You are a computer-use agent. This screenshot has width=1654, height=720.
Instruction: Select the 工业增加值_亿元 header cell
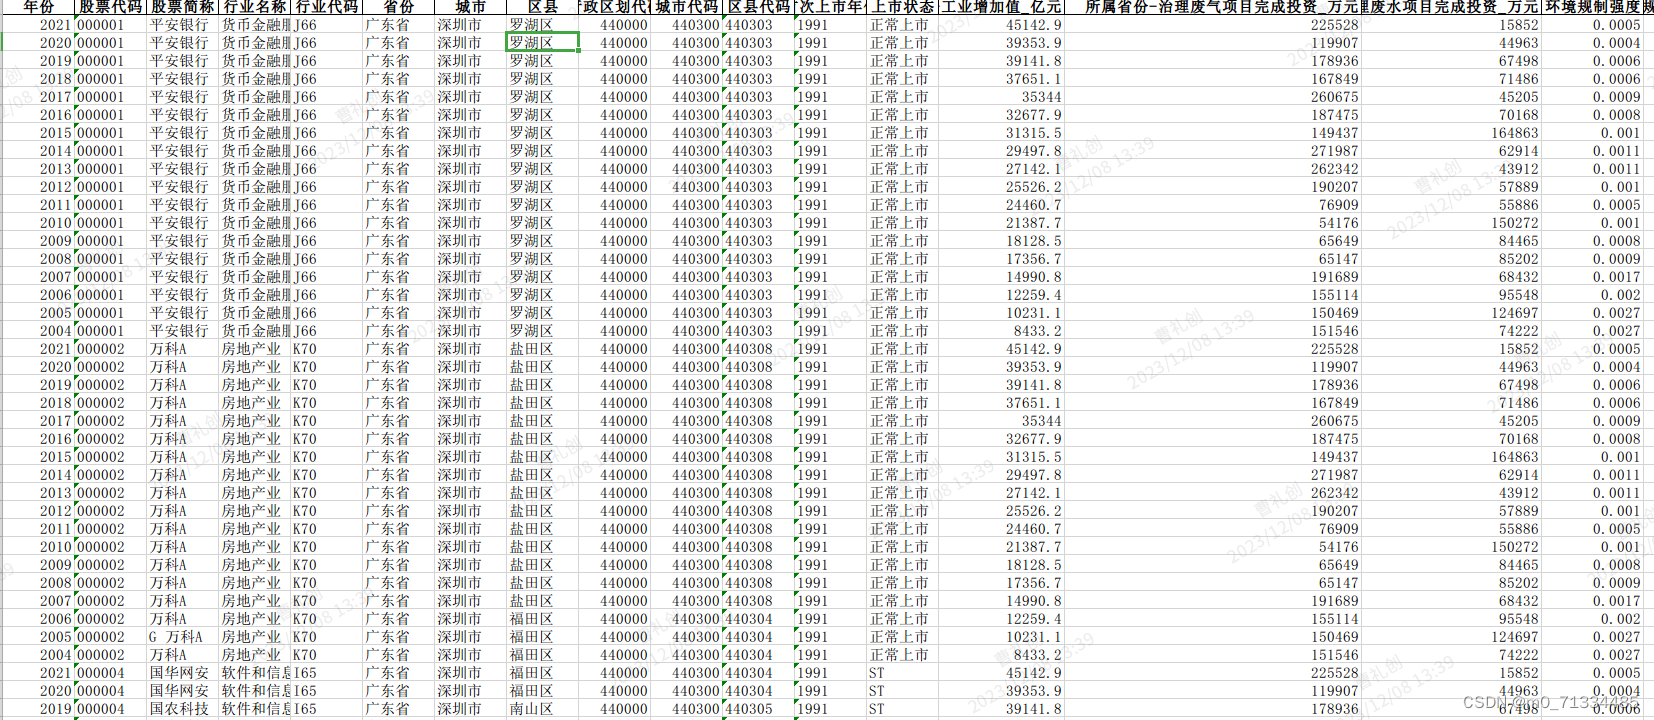coord(1001,7)
